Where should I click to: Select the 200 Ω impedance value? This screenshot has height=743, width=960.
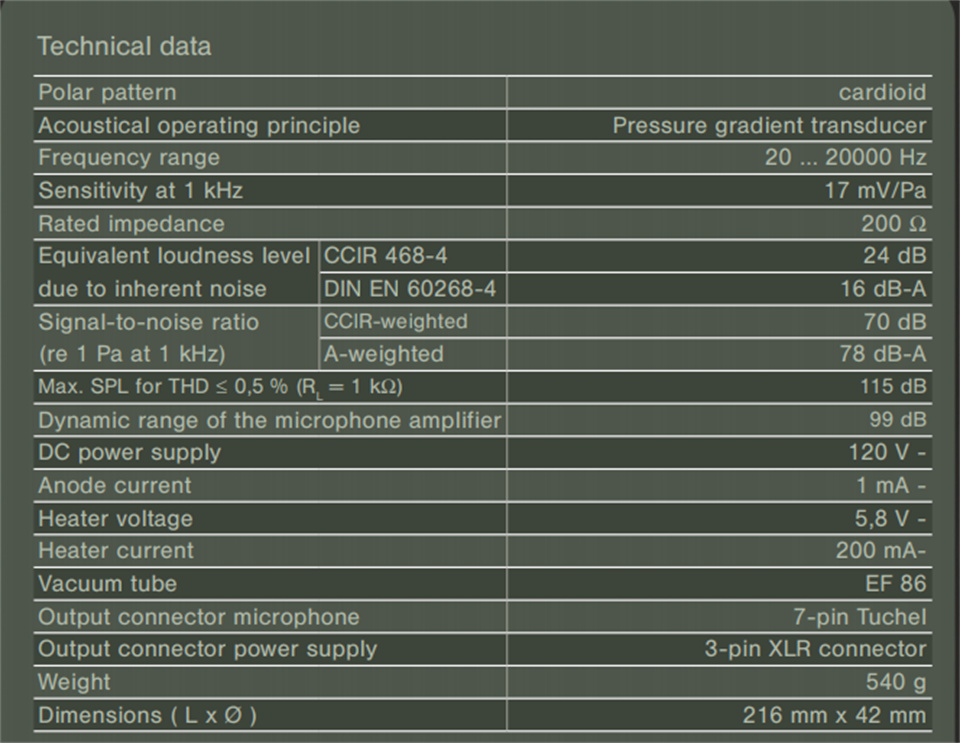[894, 223]
